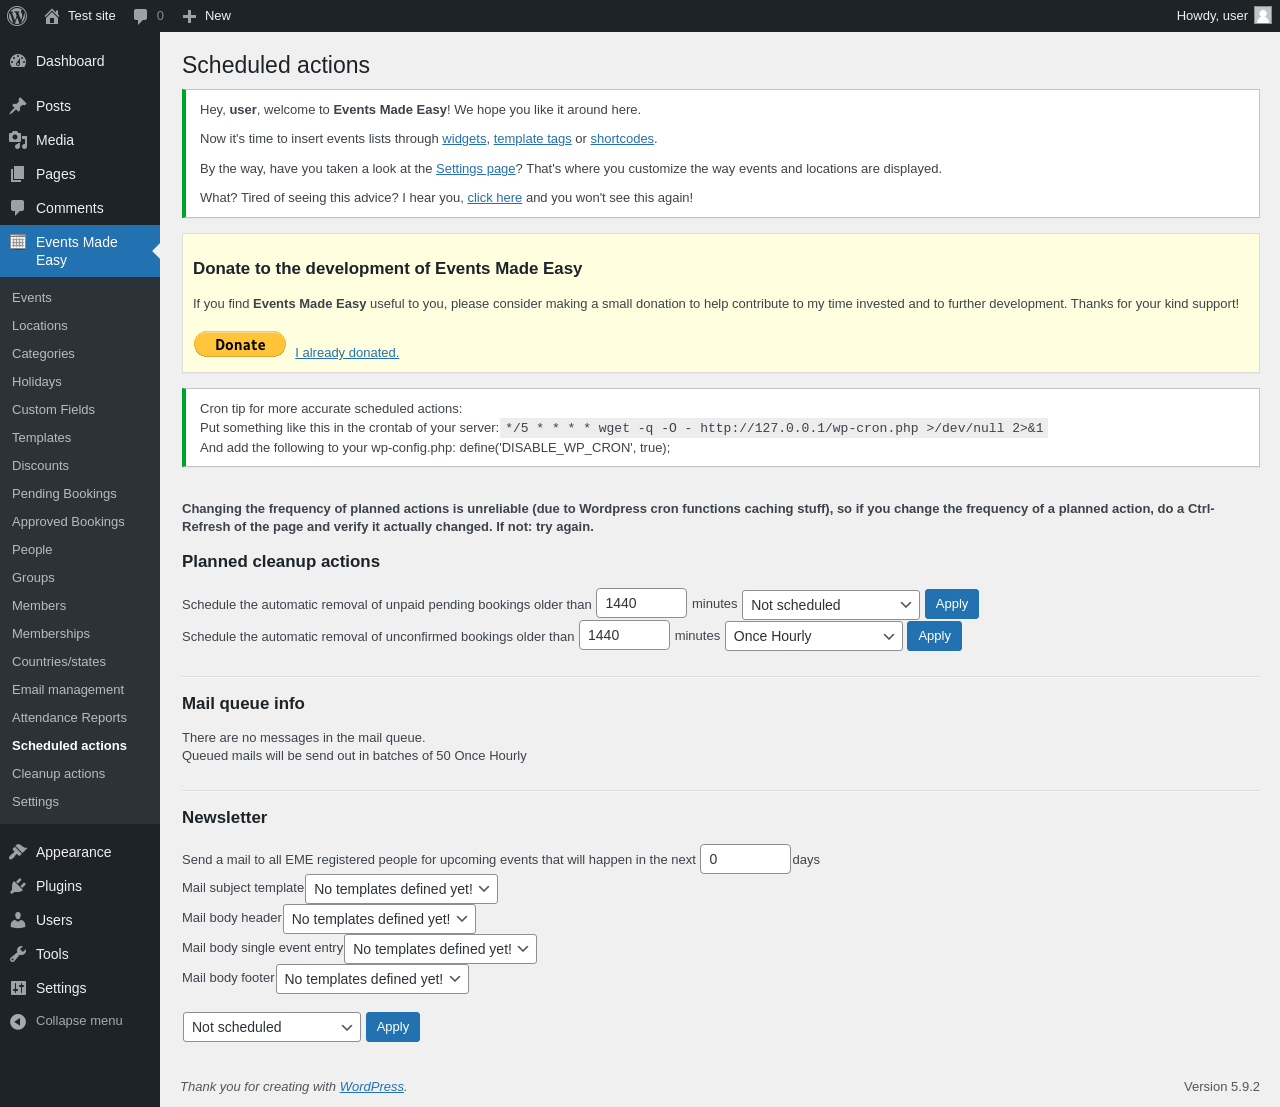Select Scheduled actions submenu item

click(x=69, y=746)
